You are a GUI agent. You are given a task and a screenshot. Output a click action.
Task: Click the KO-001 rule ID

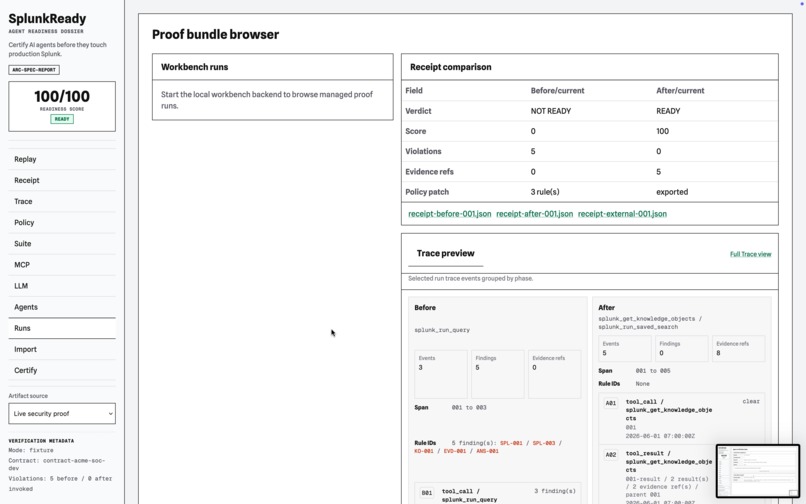tap(424, 451)
